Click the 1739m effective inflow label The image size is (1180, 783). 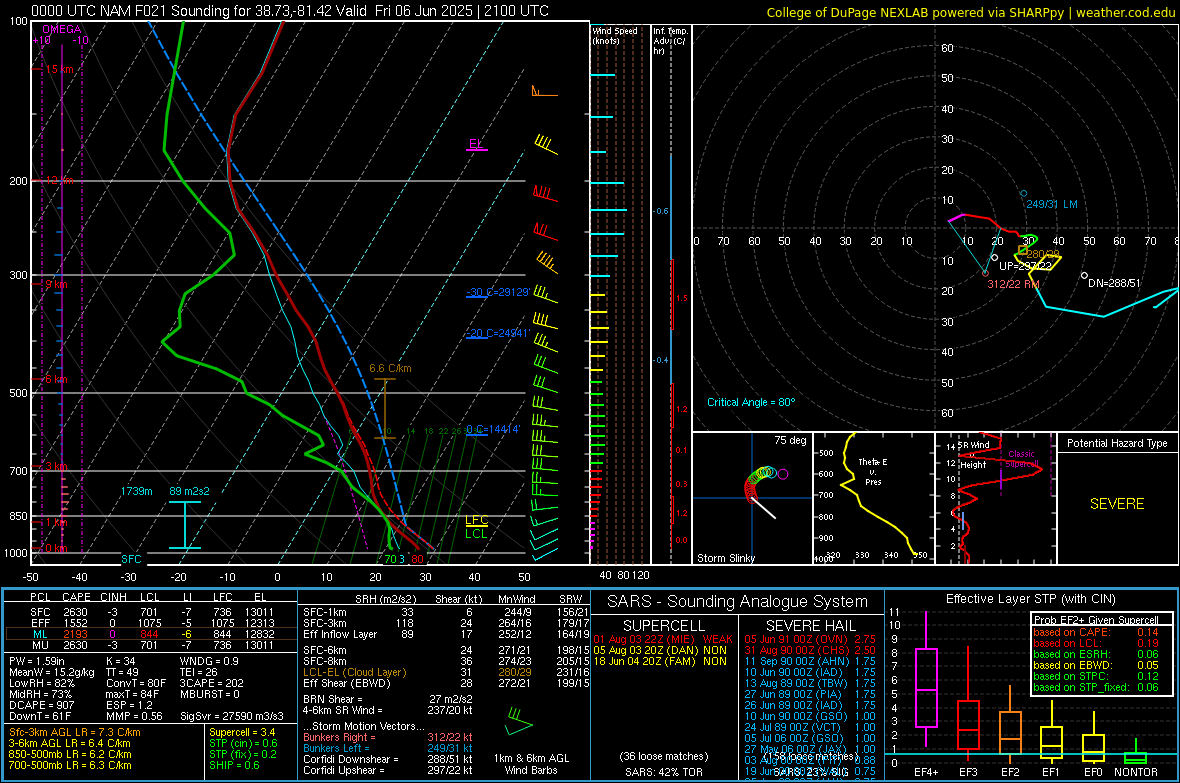[x=136, y=491]
